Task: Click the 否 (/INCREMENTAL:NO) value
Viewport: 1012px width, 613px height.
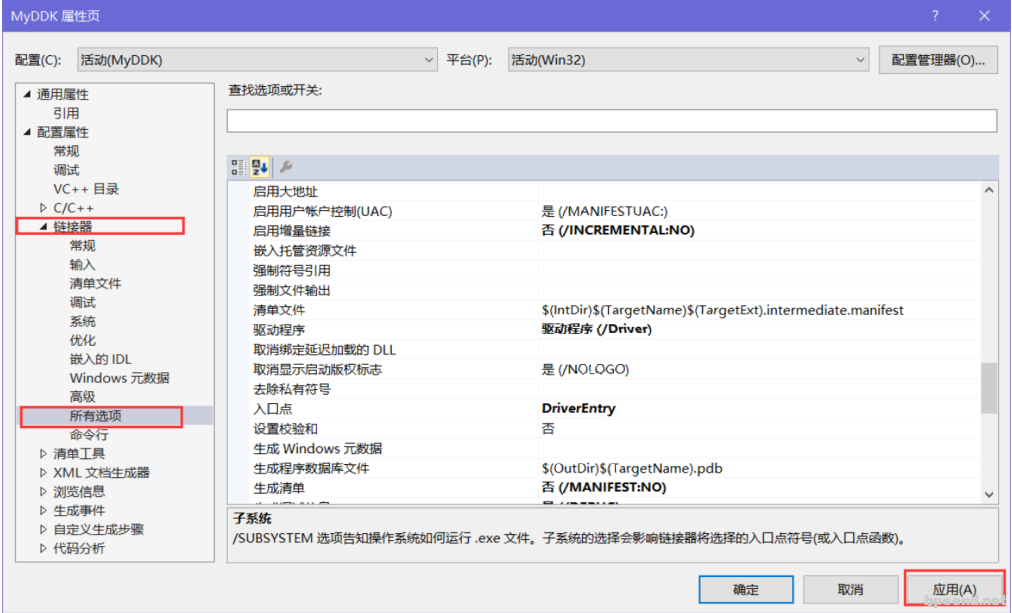Action: coord(618,230)
